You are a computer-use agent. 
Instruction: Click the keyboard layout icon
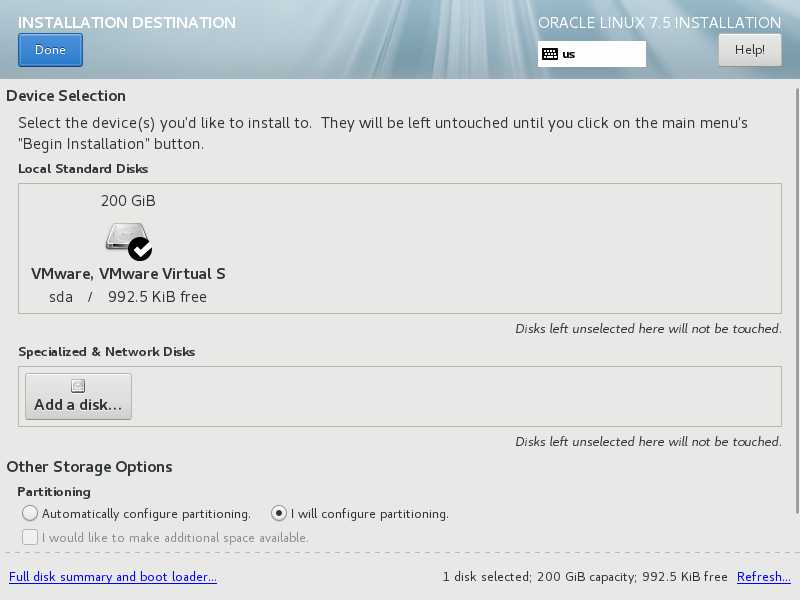[x=549, y=54]
